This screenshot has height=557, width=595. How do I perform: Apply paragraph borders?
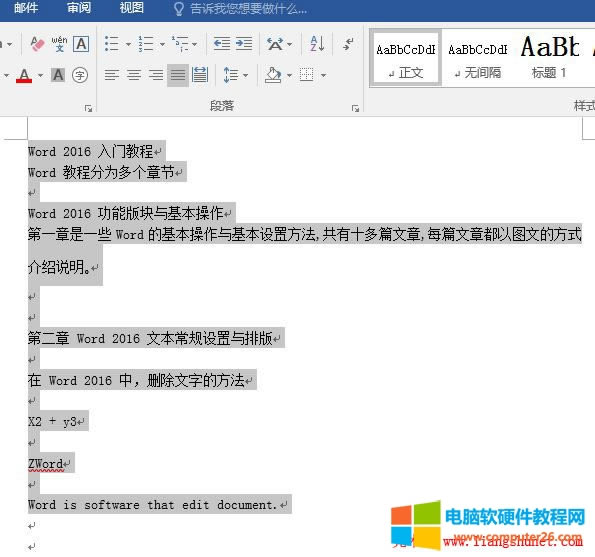tap(307, 75)
